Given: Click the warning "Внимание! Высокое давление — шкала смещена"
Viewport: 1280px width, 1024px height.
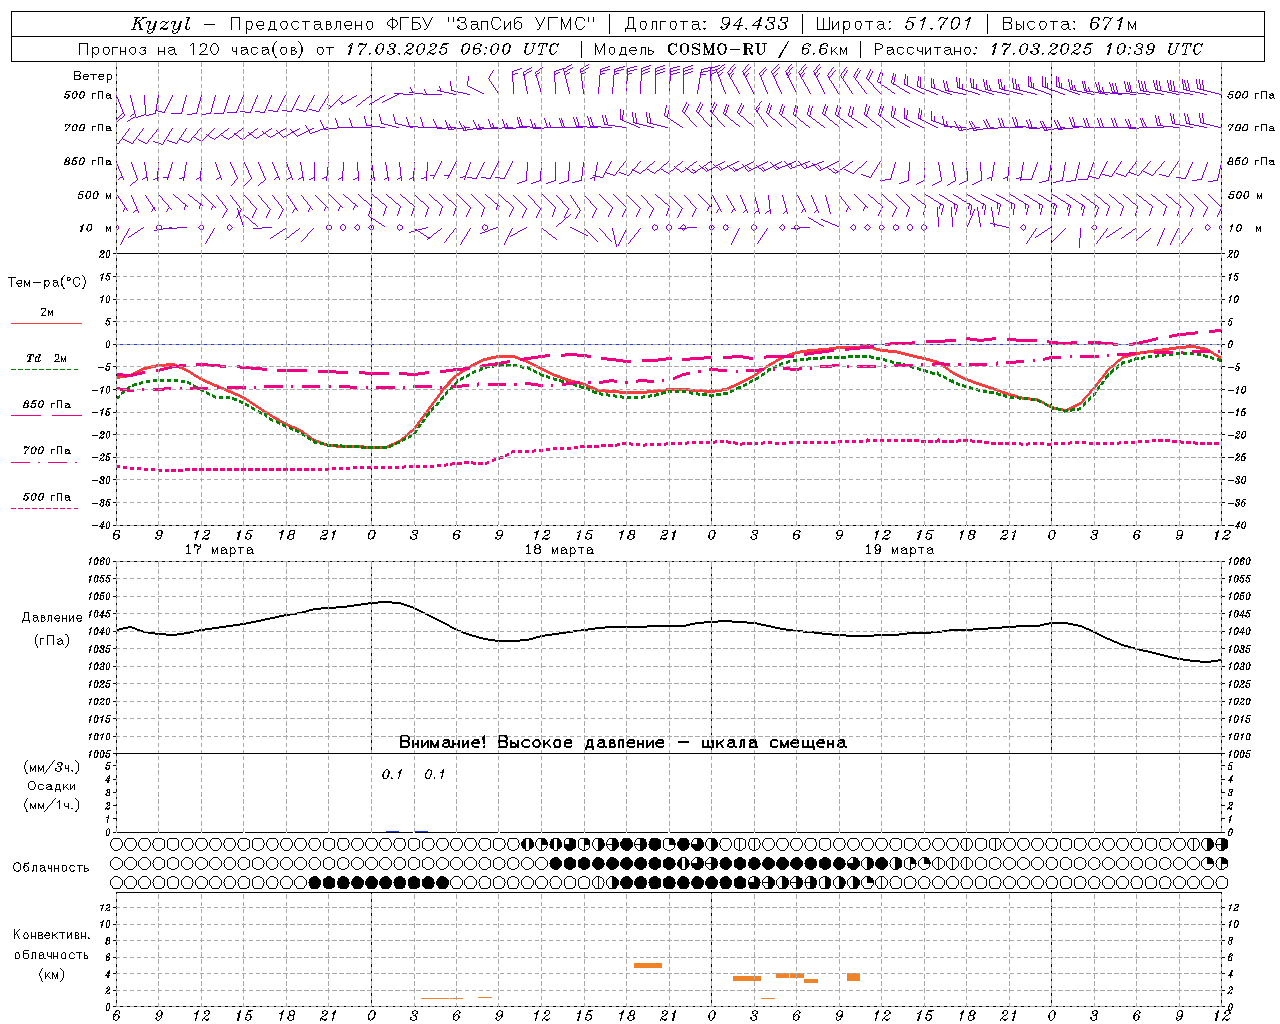Looking at the screenshot, I should pyautogui.click(x=622, y=743).
